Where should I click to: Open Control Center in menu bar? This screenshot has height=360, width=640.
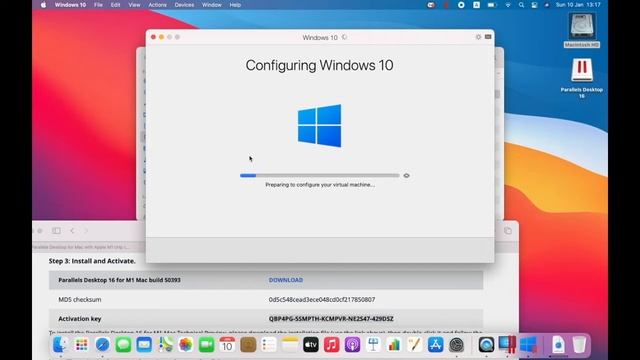coord(534,5)
